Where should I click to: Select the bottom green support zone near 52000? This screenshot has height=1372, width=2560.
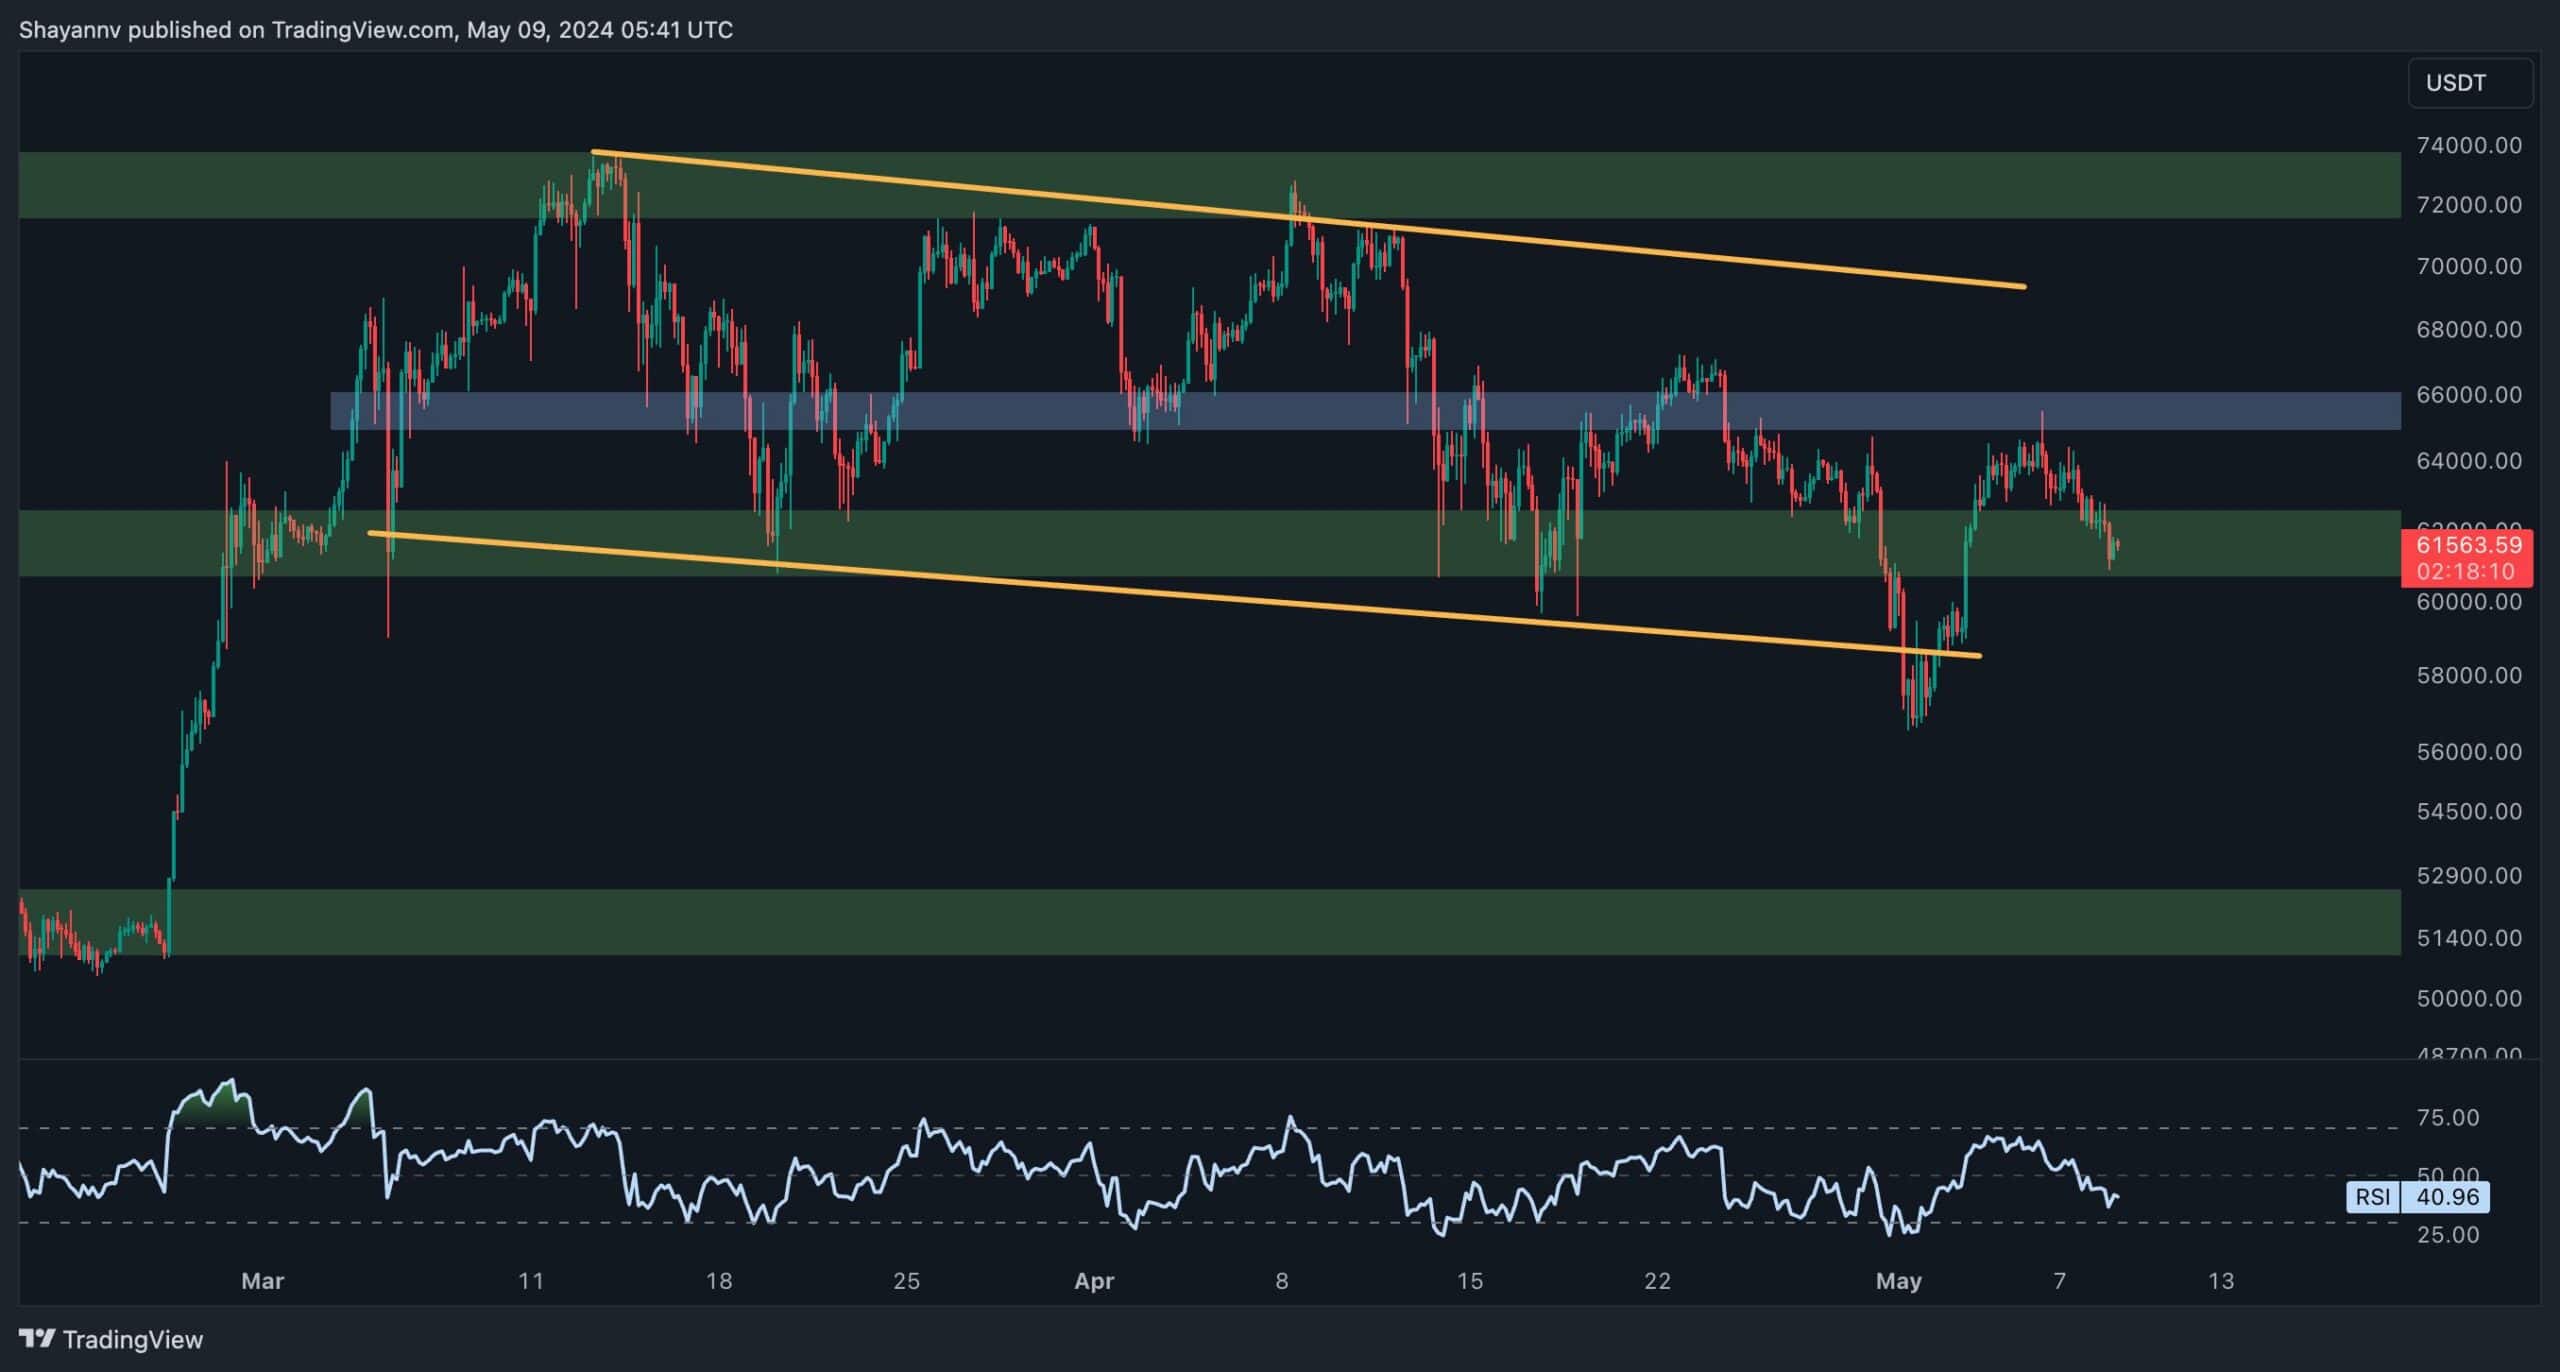(1210, 922)
